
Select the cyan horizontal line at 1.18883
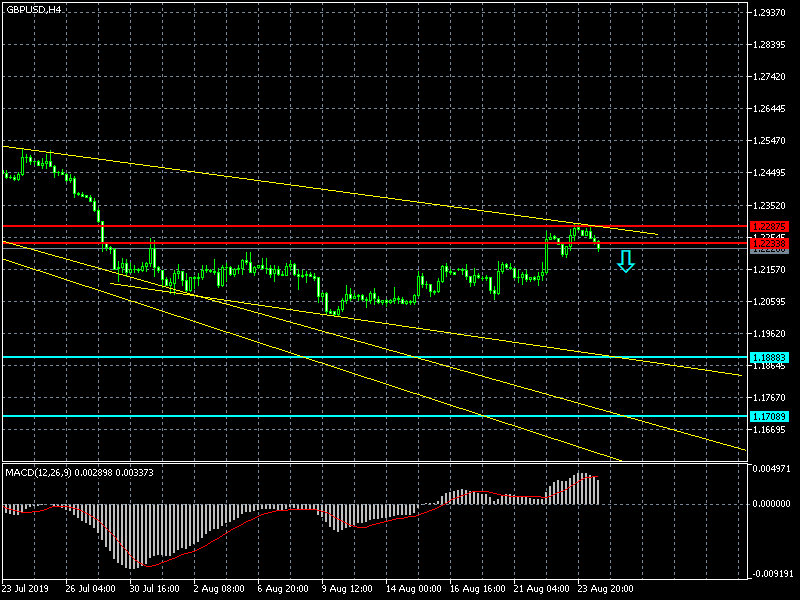click(x=375, y=357)
